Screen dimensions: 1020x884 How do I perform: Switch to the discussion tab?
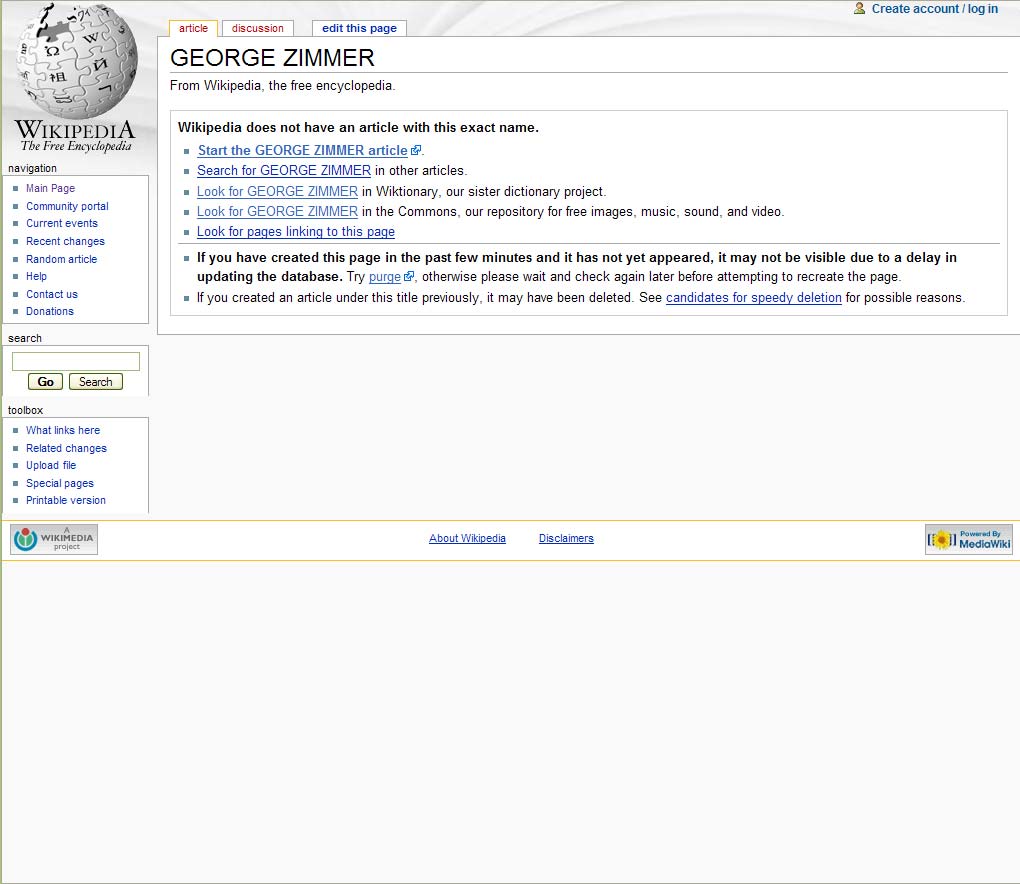258,28
